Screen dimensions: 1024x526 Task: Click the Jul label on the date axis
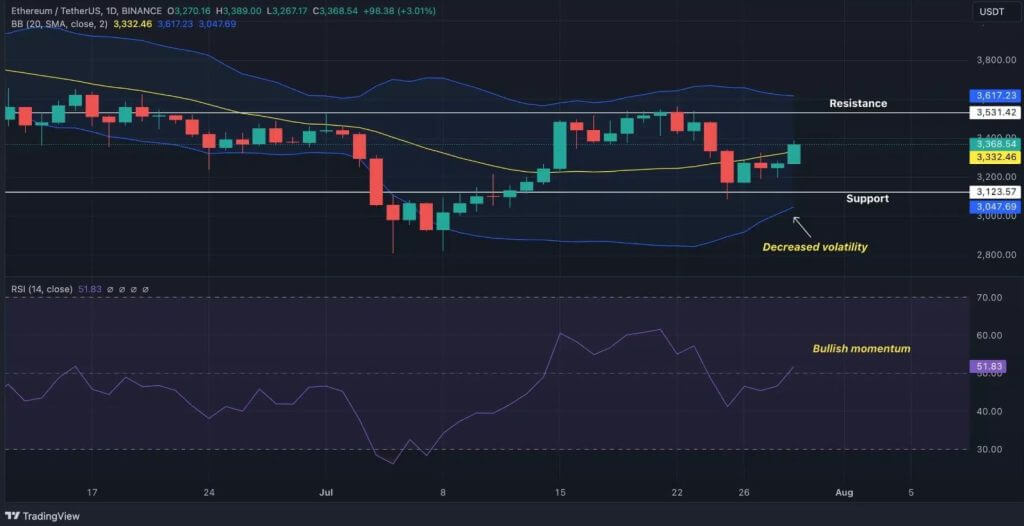click(325, 493)
